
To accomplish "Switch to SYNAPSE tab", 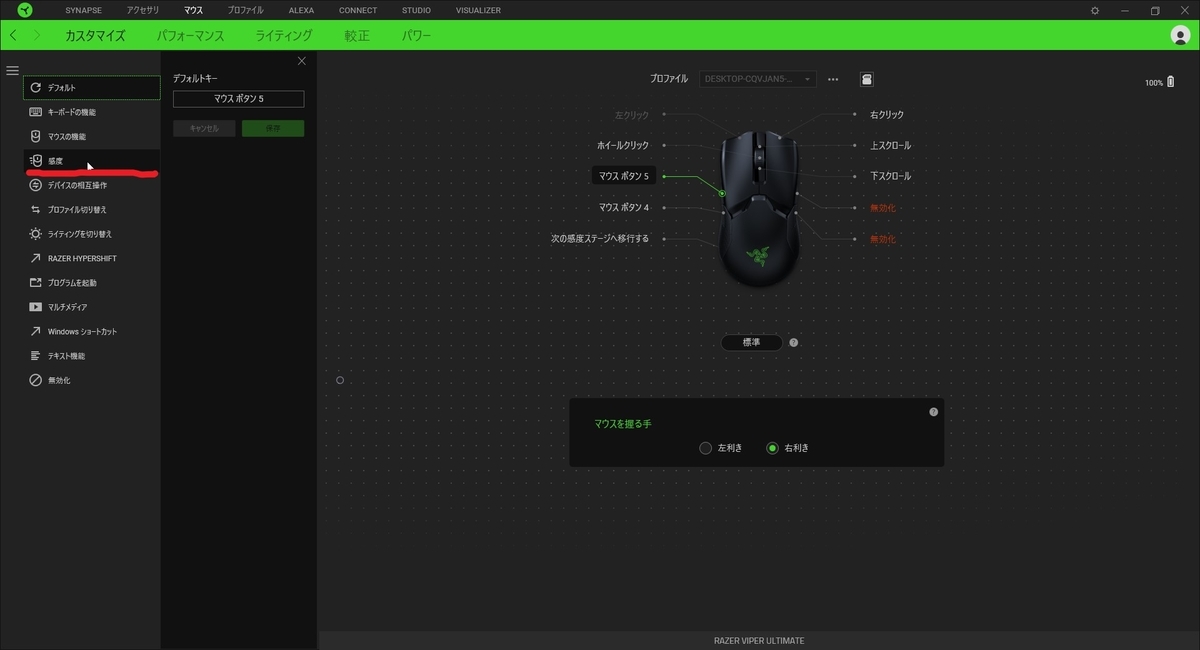I will tap(83, 10).
